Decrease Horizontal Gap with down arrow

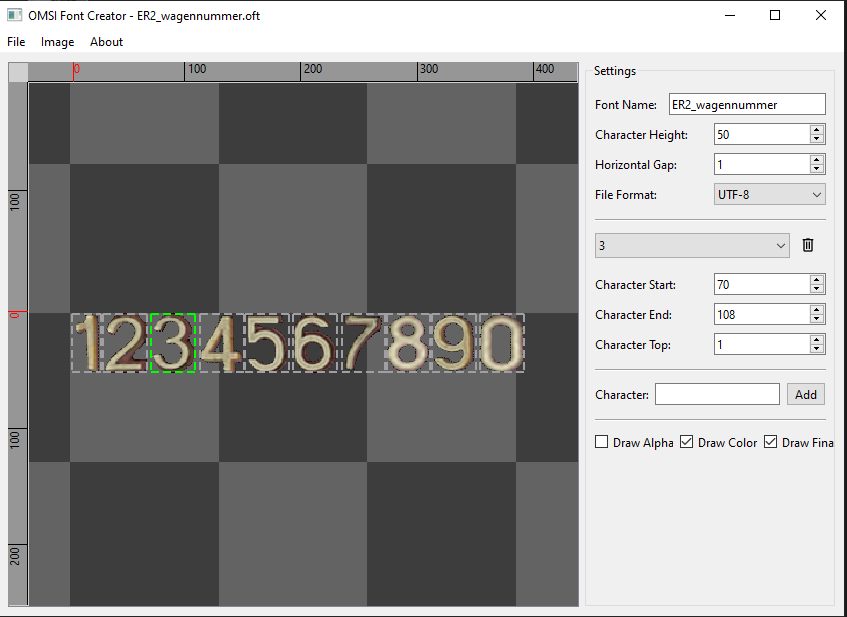tap(817, 169)
